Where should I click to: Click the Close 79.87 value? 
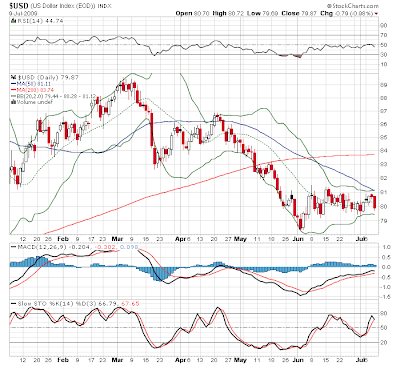pyautogui.click(x=299, y=14)
